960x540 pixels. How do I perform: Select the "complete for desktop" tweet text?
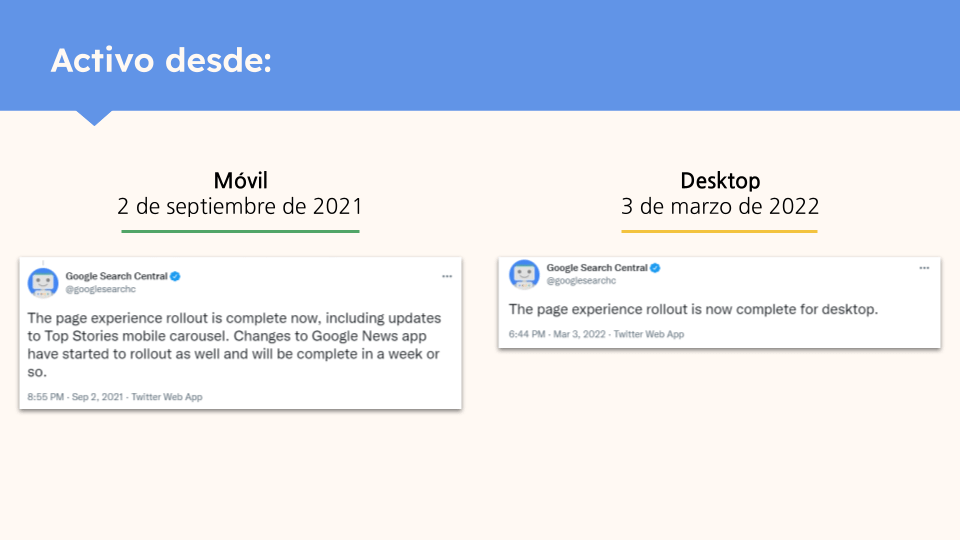pos(693,309)
